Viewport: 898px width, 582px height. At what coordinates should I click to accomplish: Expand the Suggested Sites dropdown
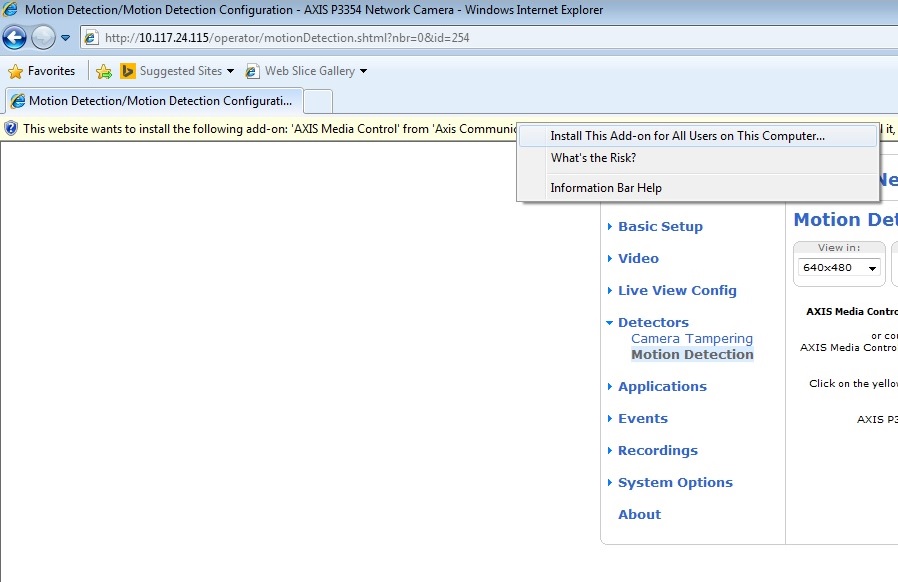[x=230, y=71]
